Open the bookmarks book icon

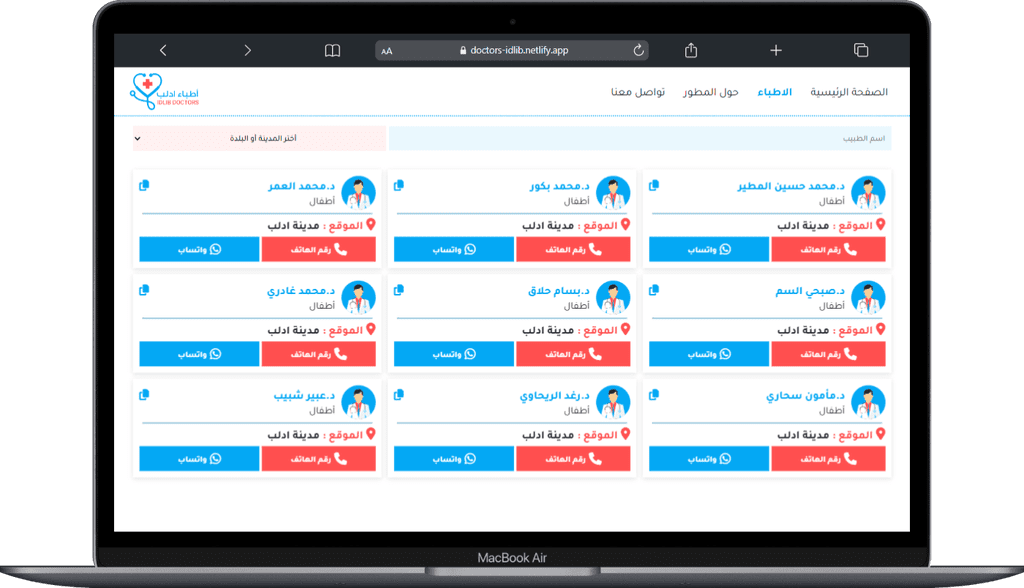[332, 50]
